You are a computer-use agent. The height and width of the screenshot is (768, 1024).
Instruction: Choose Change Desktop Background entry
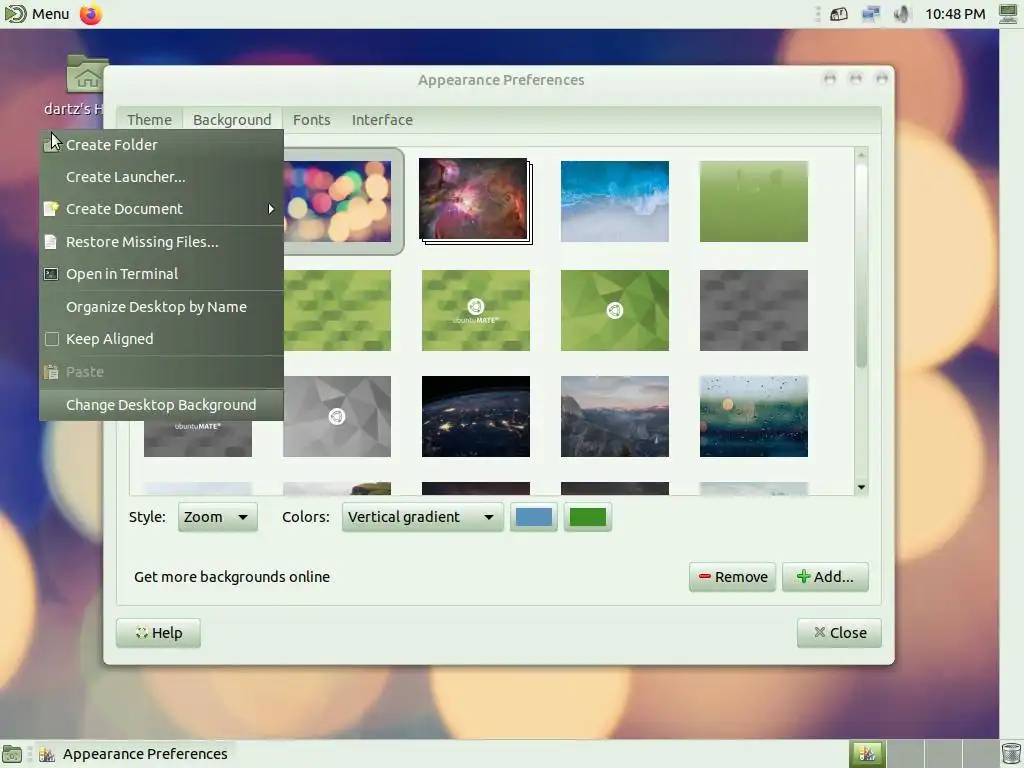(x=161, y=404)
